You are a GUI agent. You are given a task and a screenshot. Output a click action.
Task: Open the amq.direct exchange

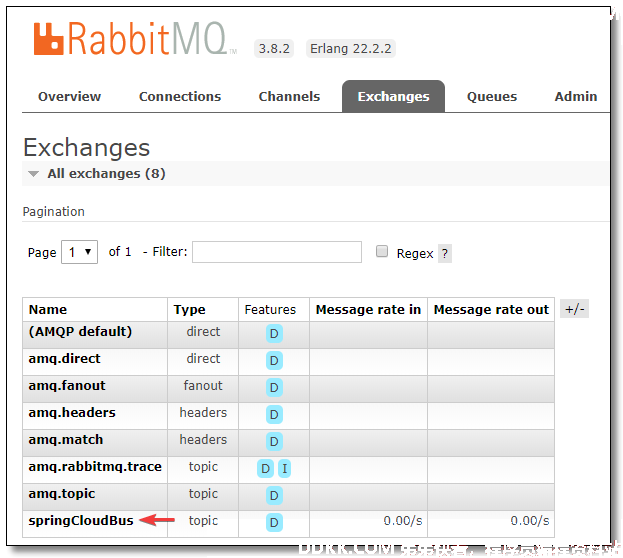(64, 359)
